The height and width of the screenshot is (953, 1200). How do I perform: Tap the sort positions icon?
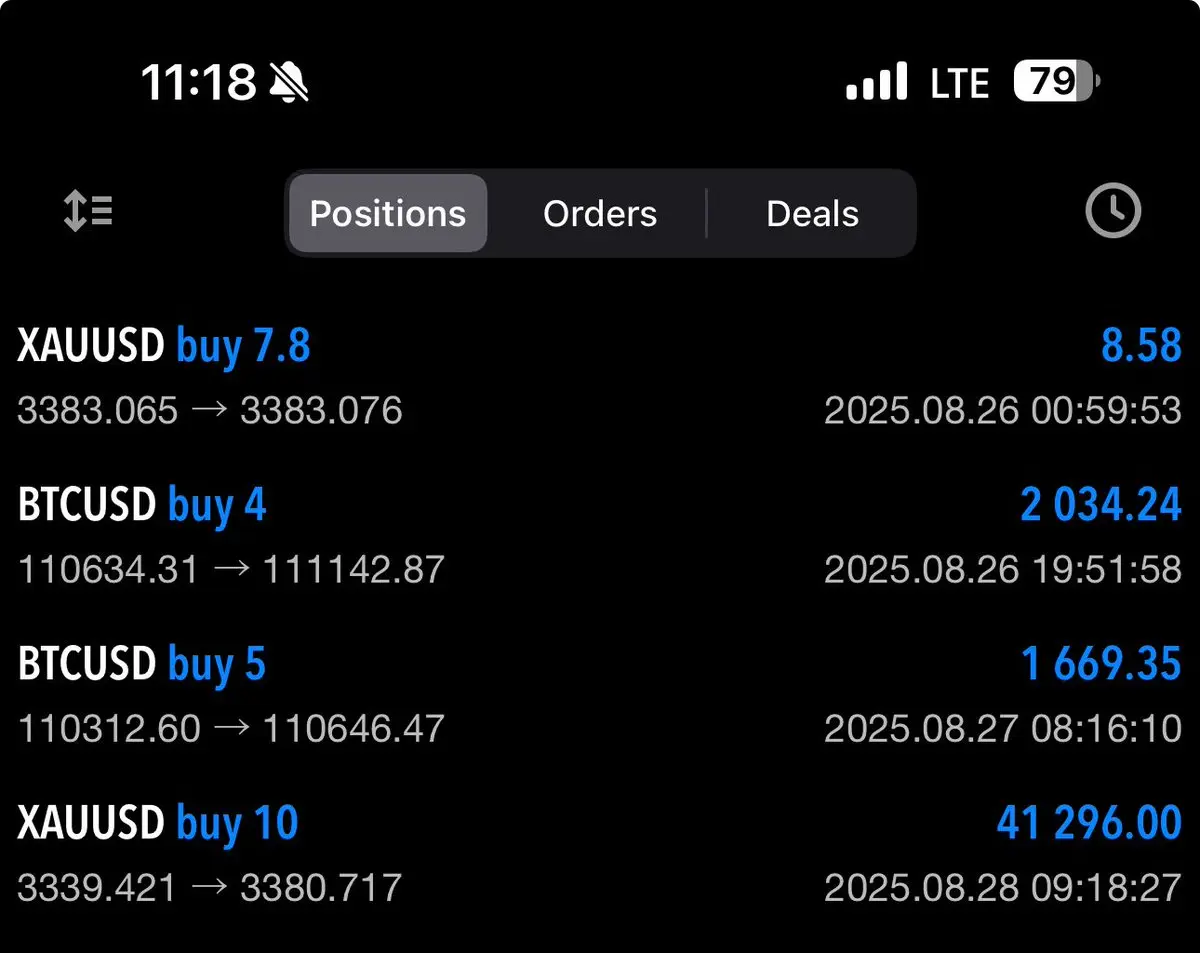click(88, 211)
